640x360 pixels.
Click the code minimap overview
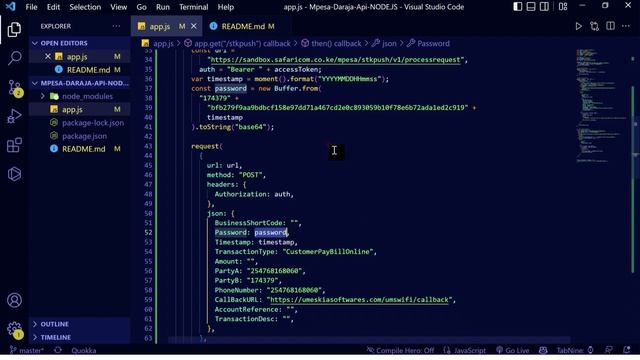[600, 106]
